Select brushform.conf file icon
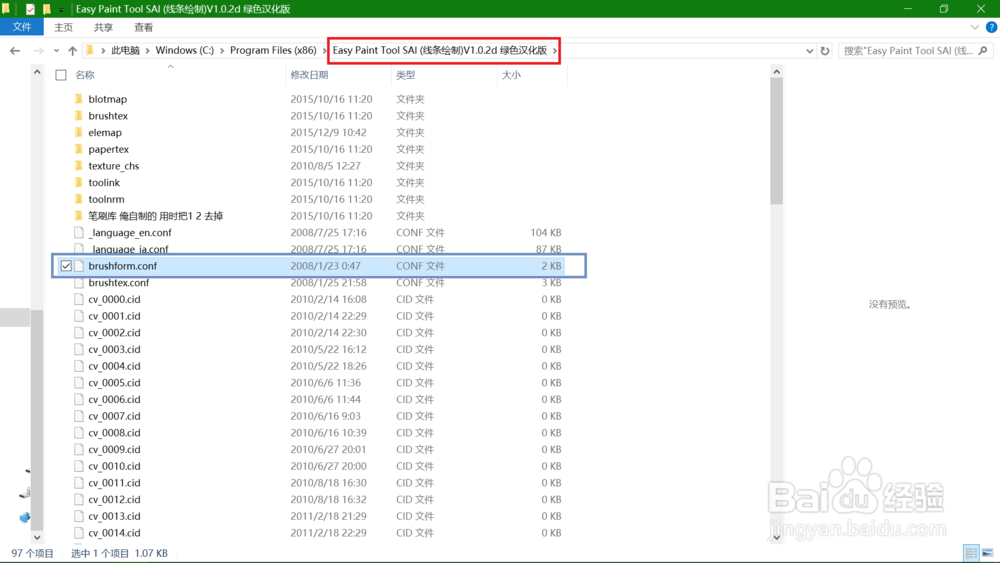The height and width of the screenshot is (563, 1000). [78, 266]
